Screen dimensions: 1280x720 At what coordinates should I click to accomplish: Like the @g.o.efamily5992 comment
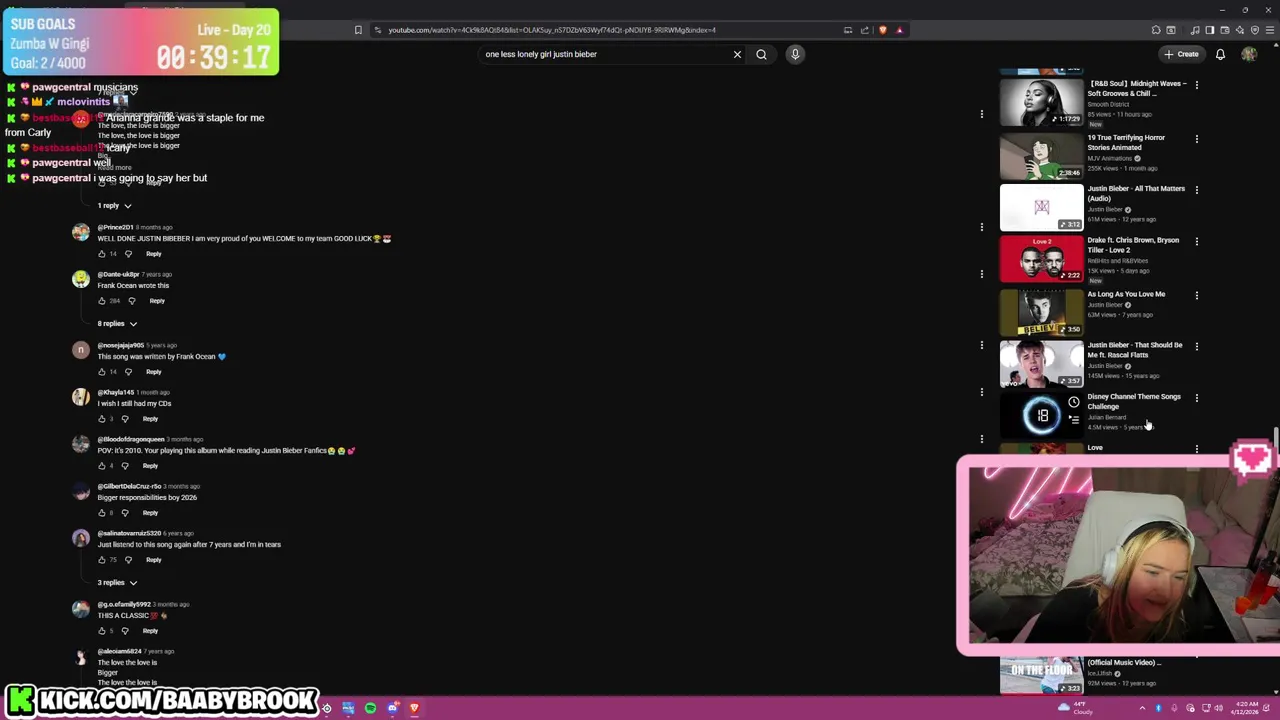(102, 631)
